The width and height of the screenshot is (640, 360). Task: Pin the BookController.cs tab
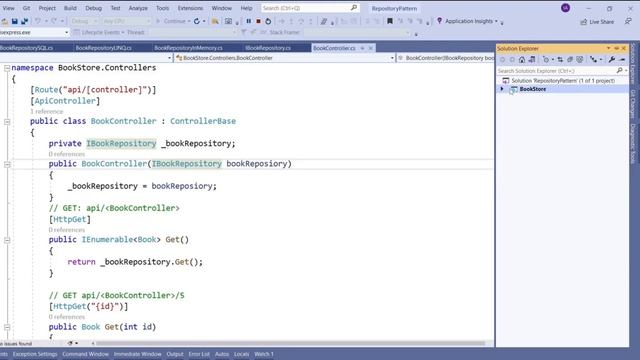[x=362, y=48]
